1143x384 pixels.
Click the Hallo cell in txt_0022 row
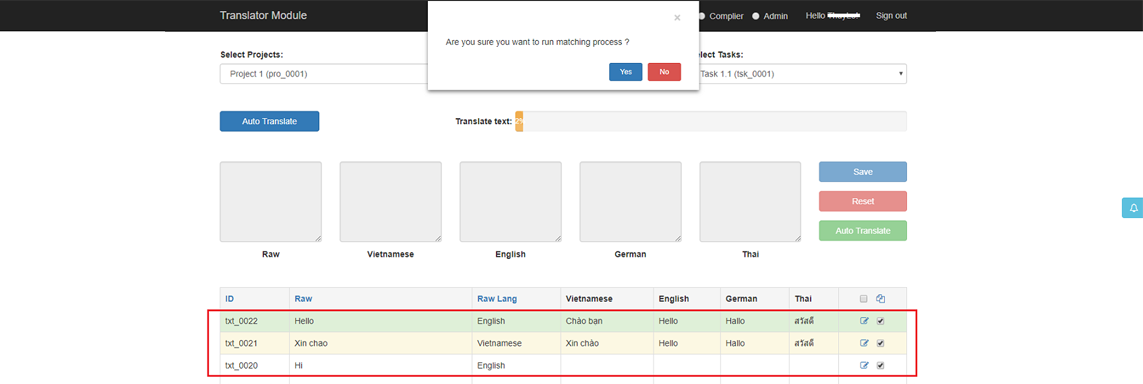click(x=755, y=321)
